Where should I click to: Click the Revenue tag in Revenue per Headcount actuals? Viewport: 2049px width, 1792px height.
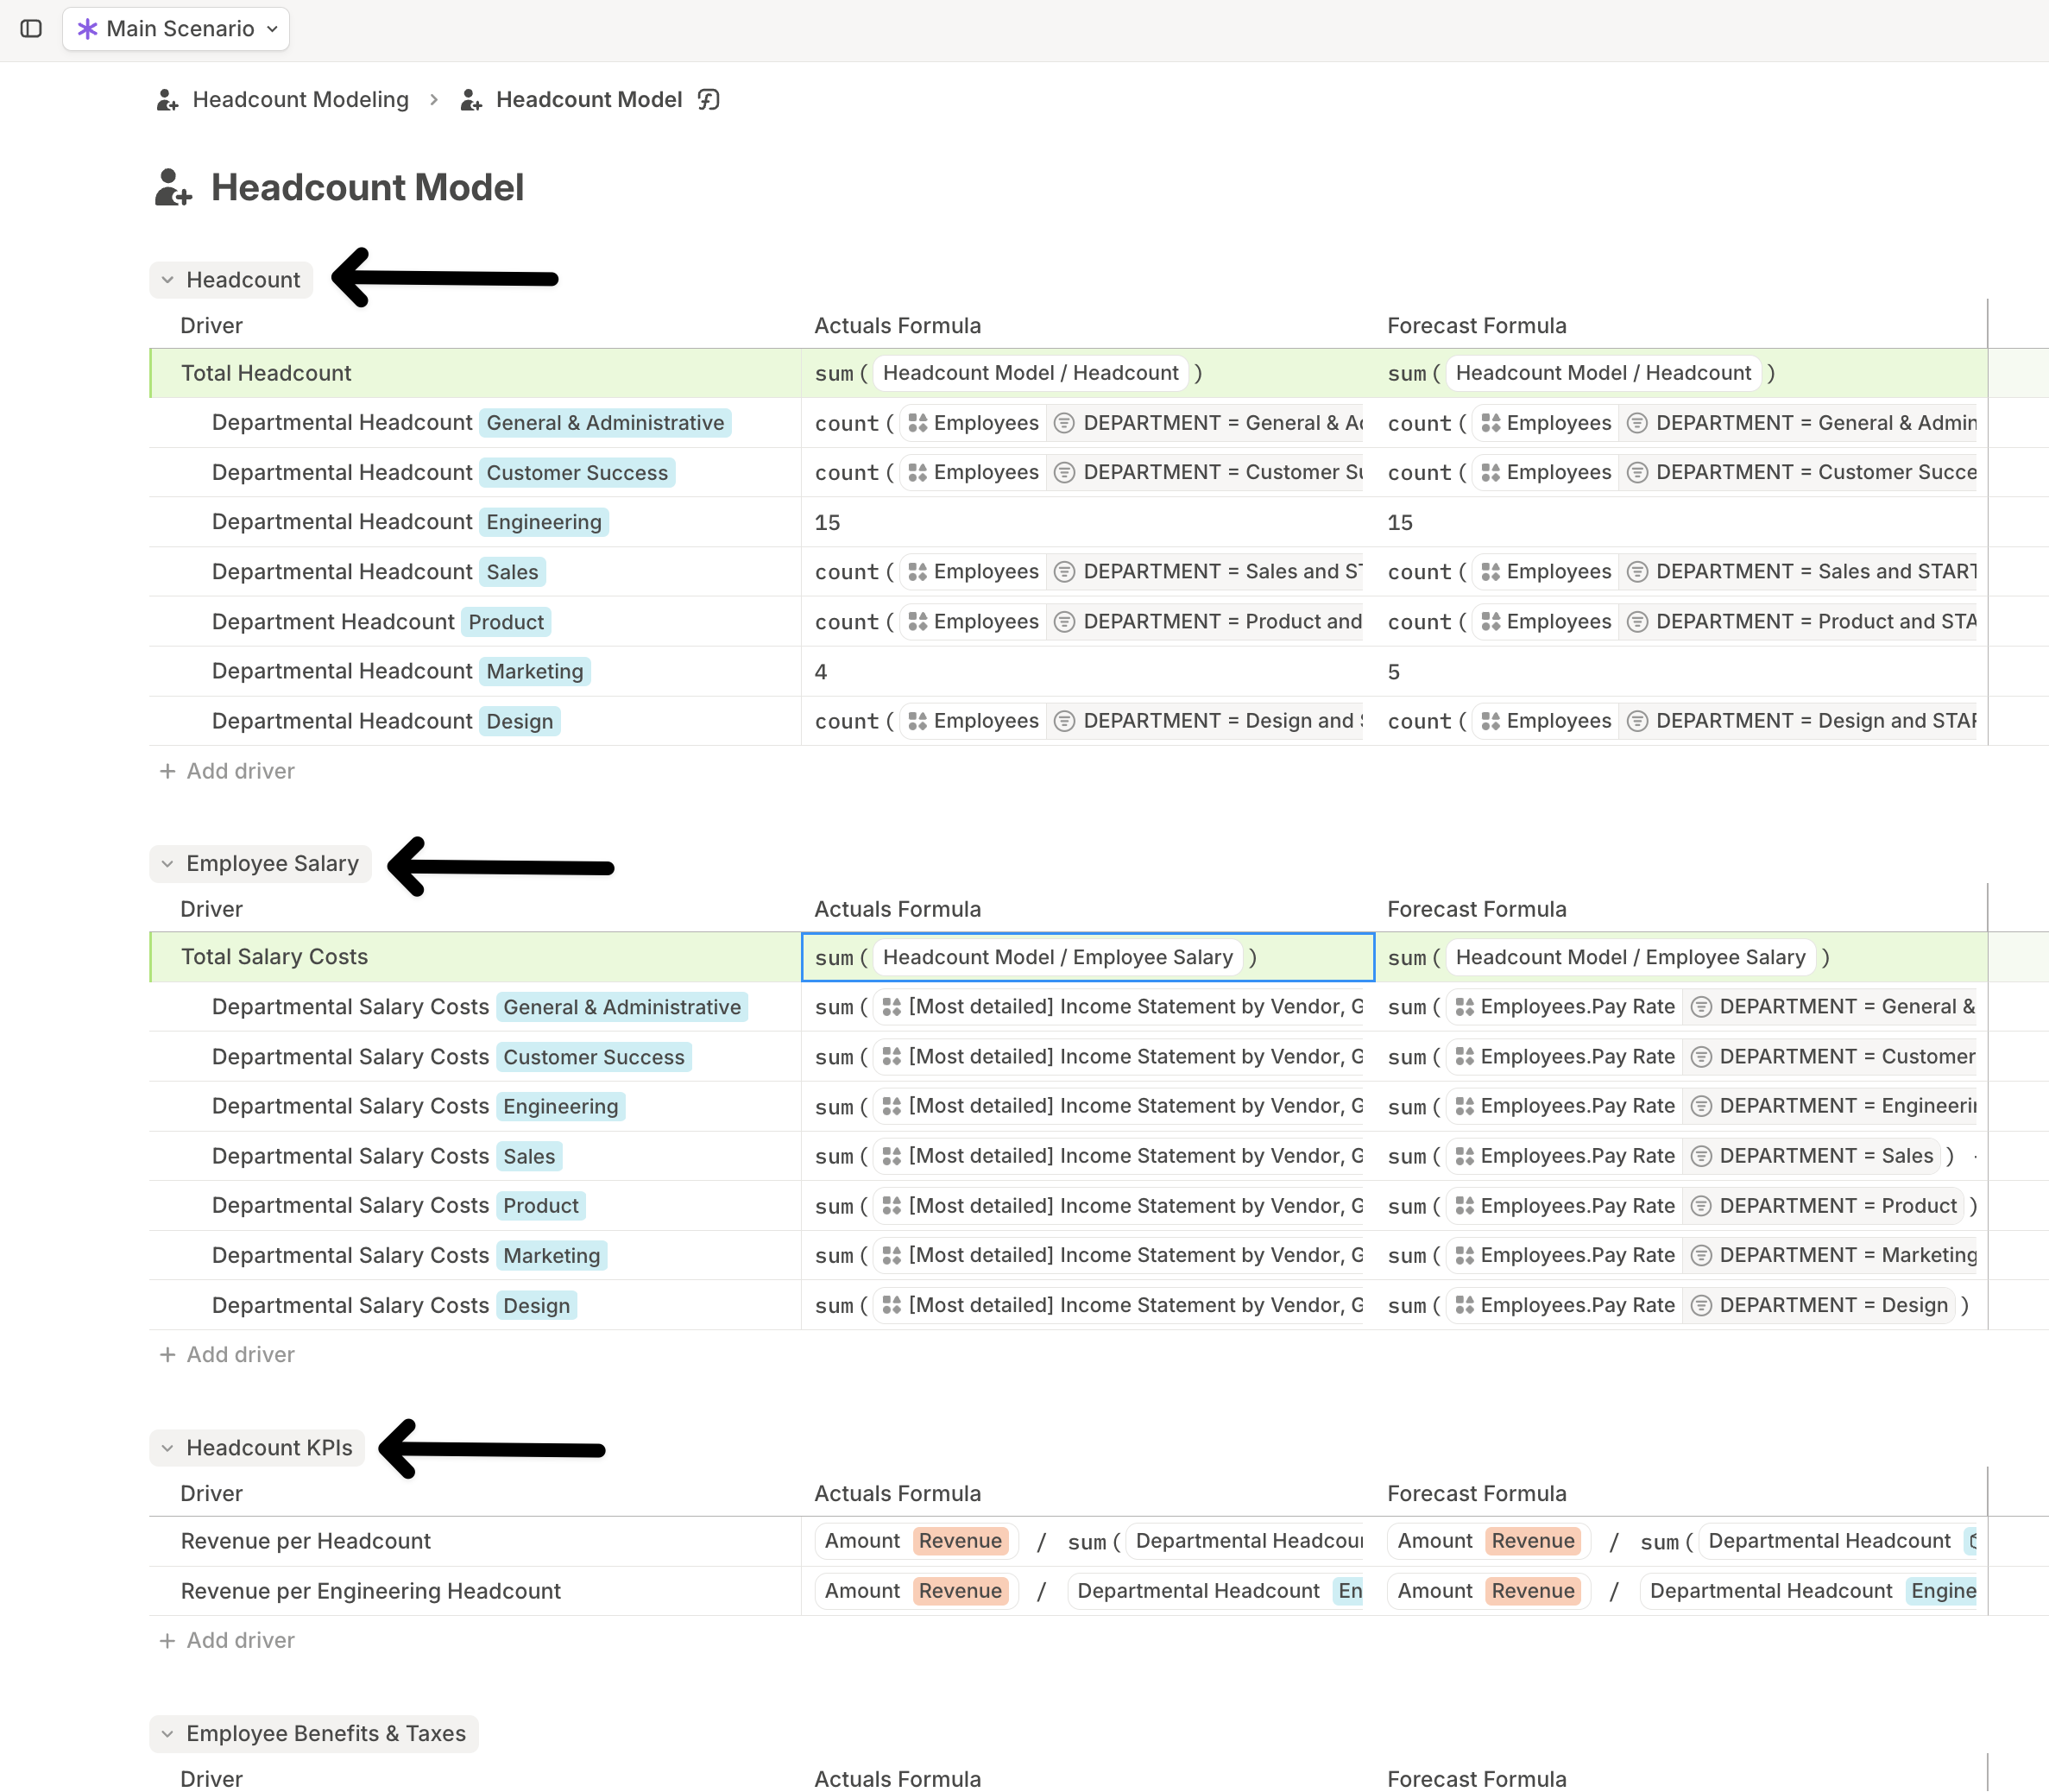point(960,1541)
